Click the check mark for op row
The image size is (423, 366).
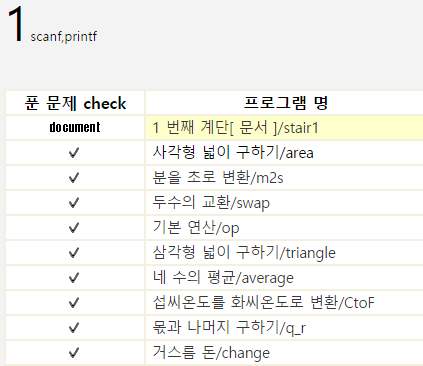tap(74, 228)
